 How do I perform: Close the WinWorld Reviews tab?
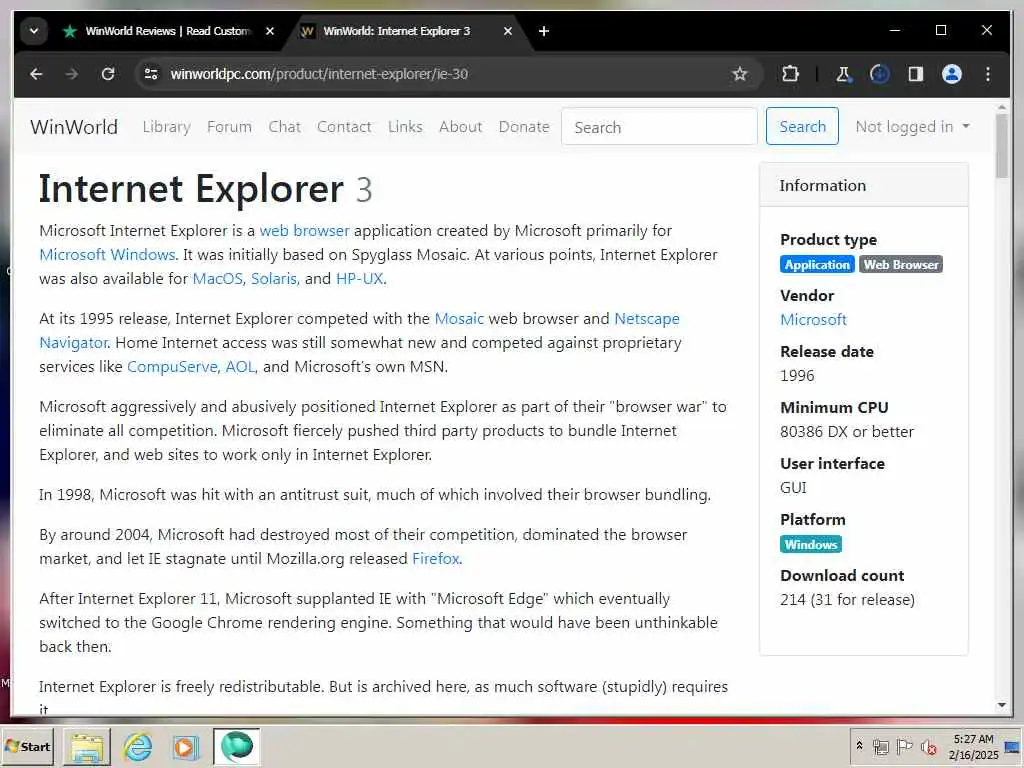click(x=270, y=31)
